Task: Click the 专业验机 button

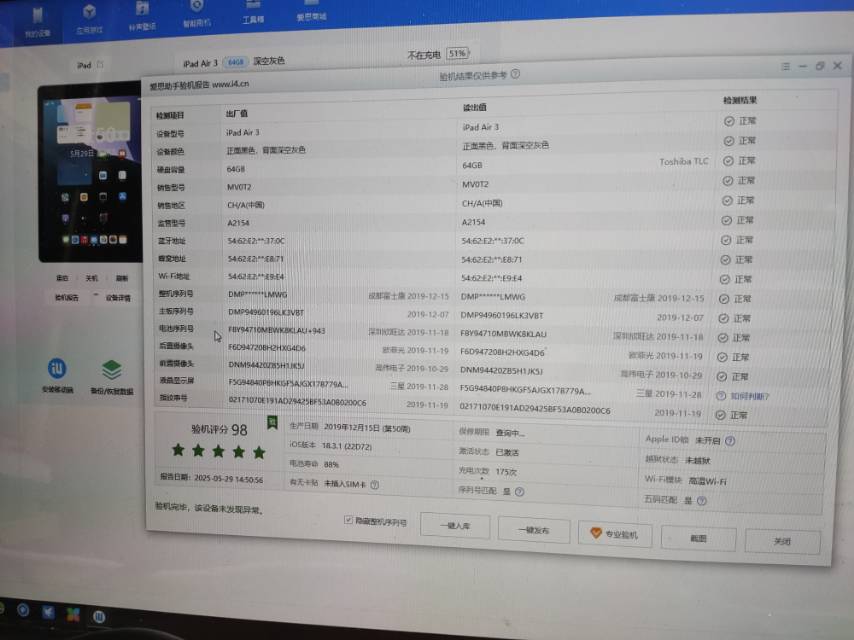Action: pos(615,534)
